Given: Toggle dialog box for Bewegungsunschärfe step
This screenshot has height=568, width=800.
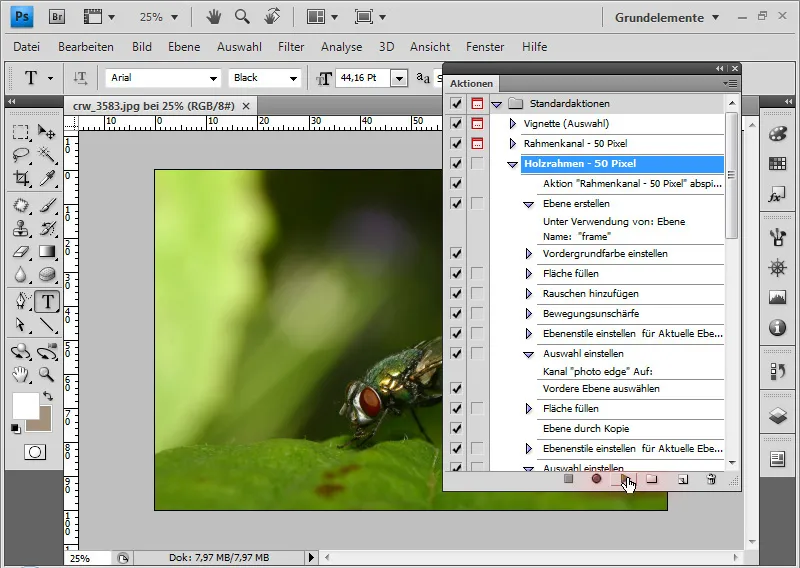Looking at the screenshot, I should 477,313.
